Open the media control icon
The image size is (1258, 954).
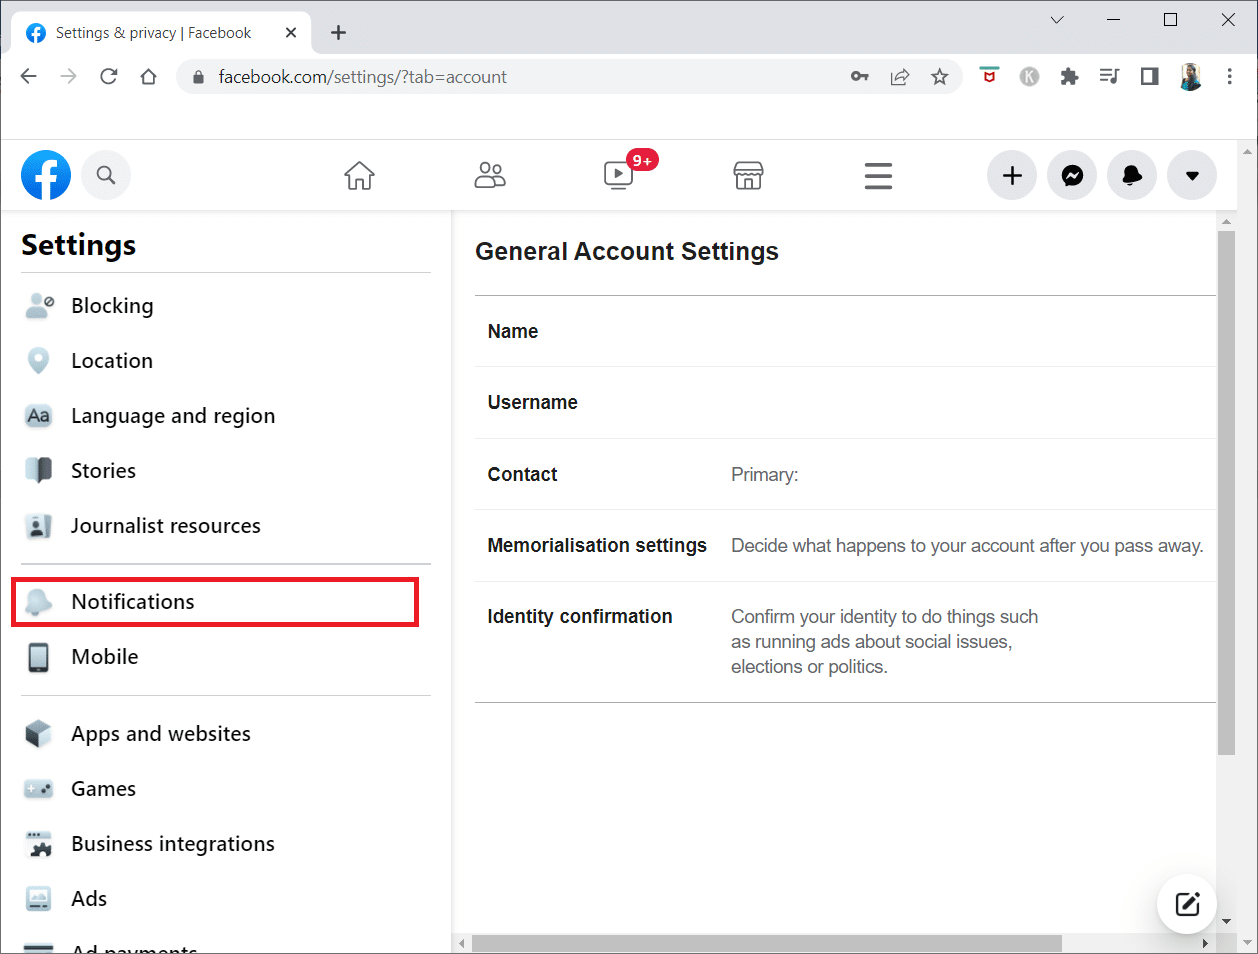1109,76
